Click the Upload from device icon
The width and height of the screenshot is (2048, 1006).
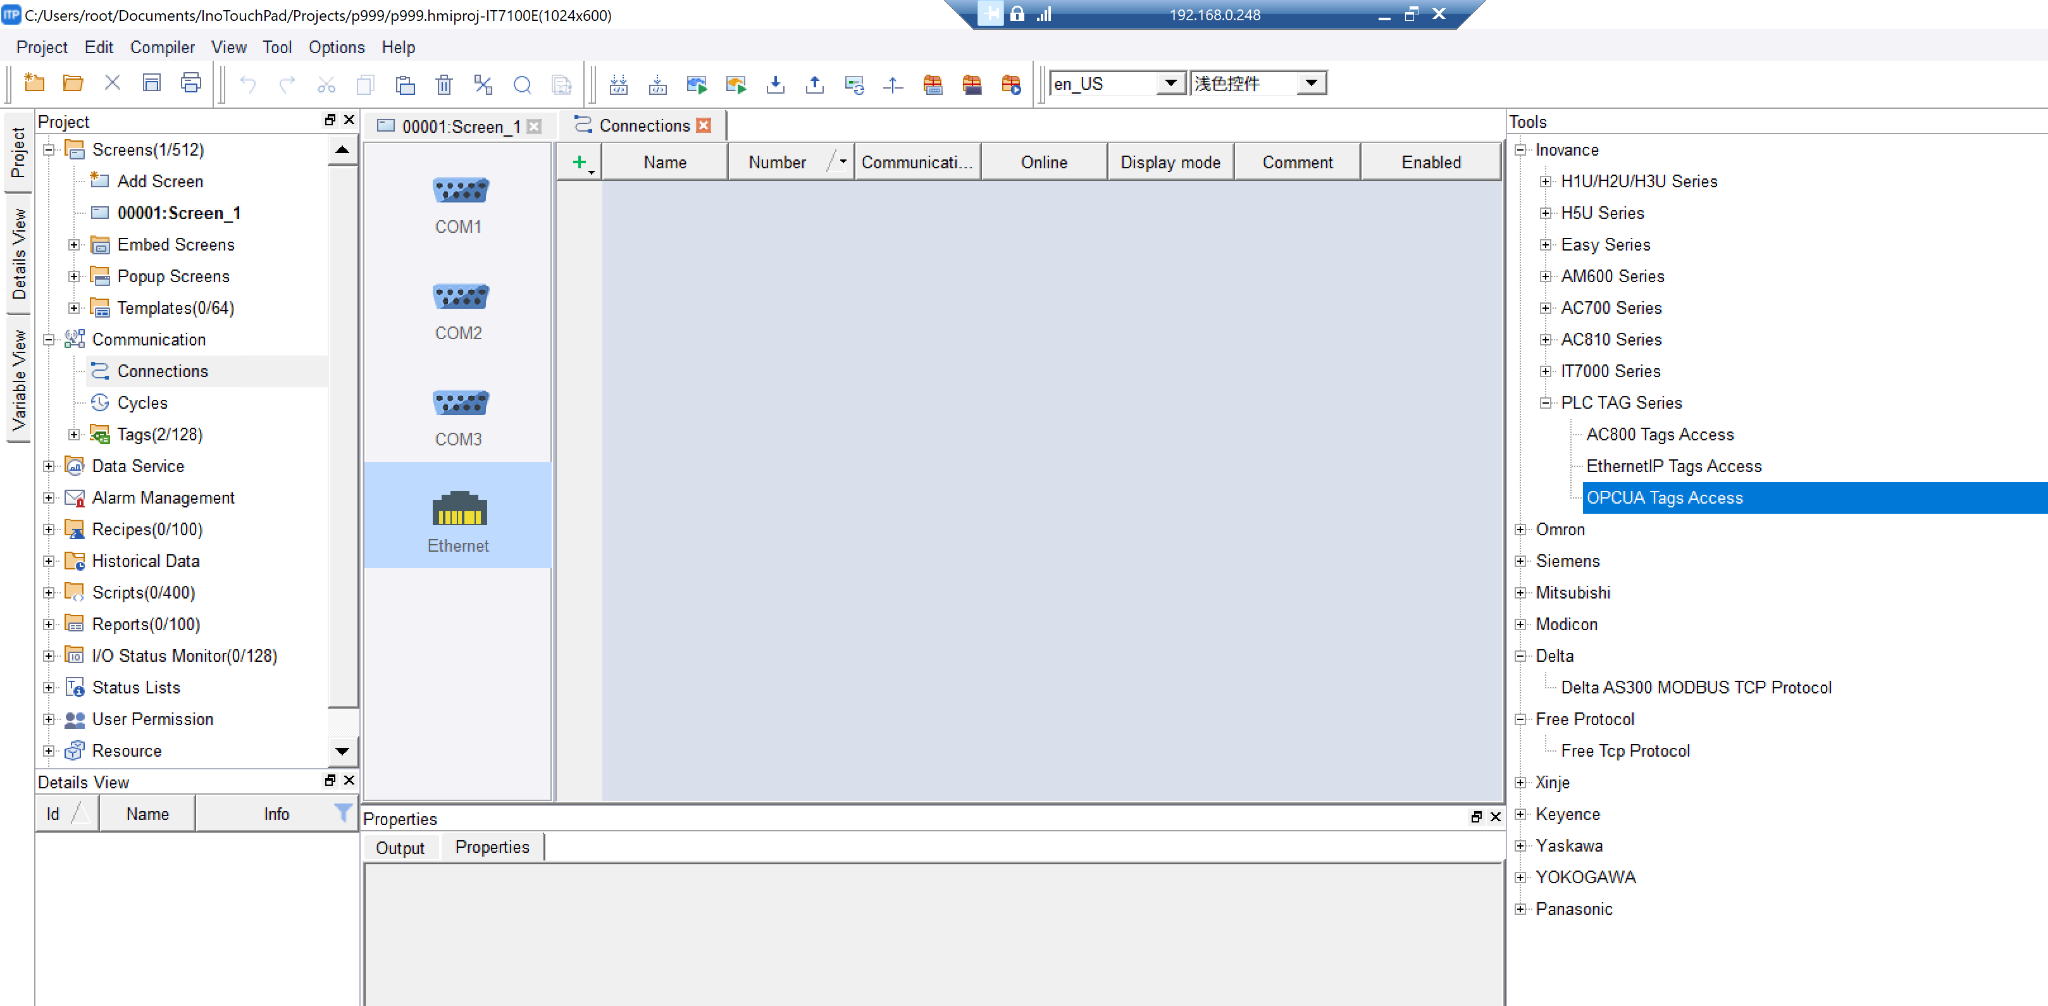click(x=815, y=85)
